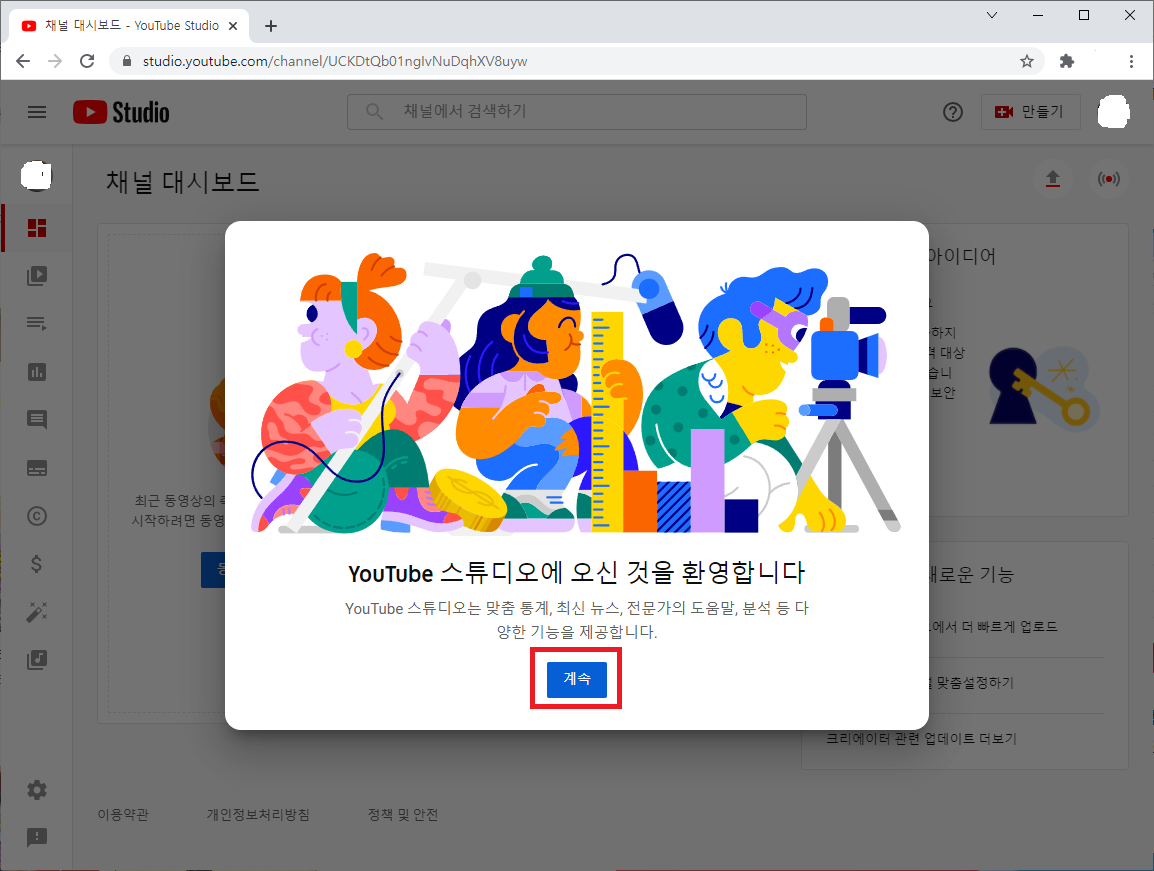
Task: Reload the page
Action: (87, 61)
